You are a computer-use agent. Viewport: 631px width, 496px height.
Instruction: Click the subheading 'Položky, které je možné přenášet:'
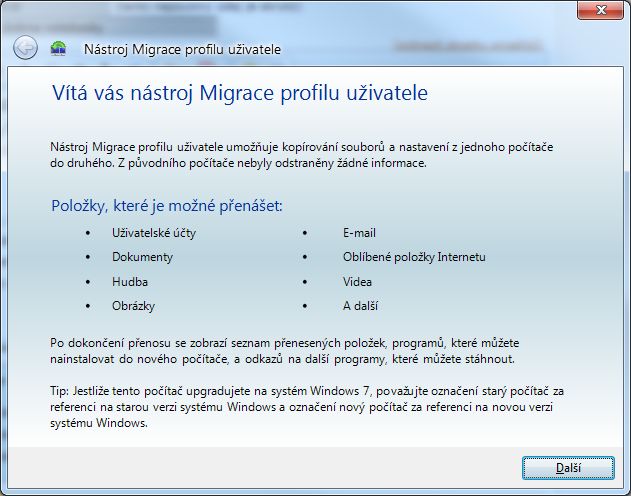(x=167, y=206)
